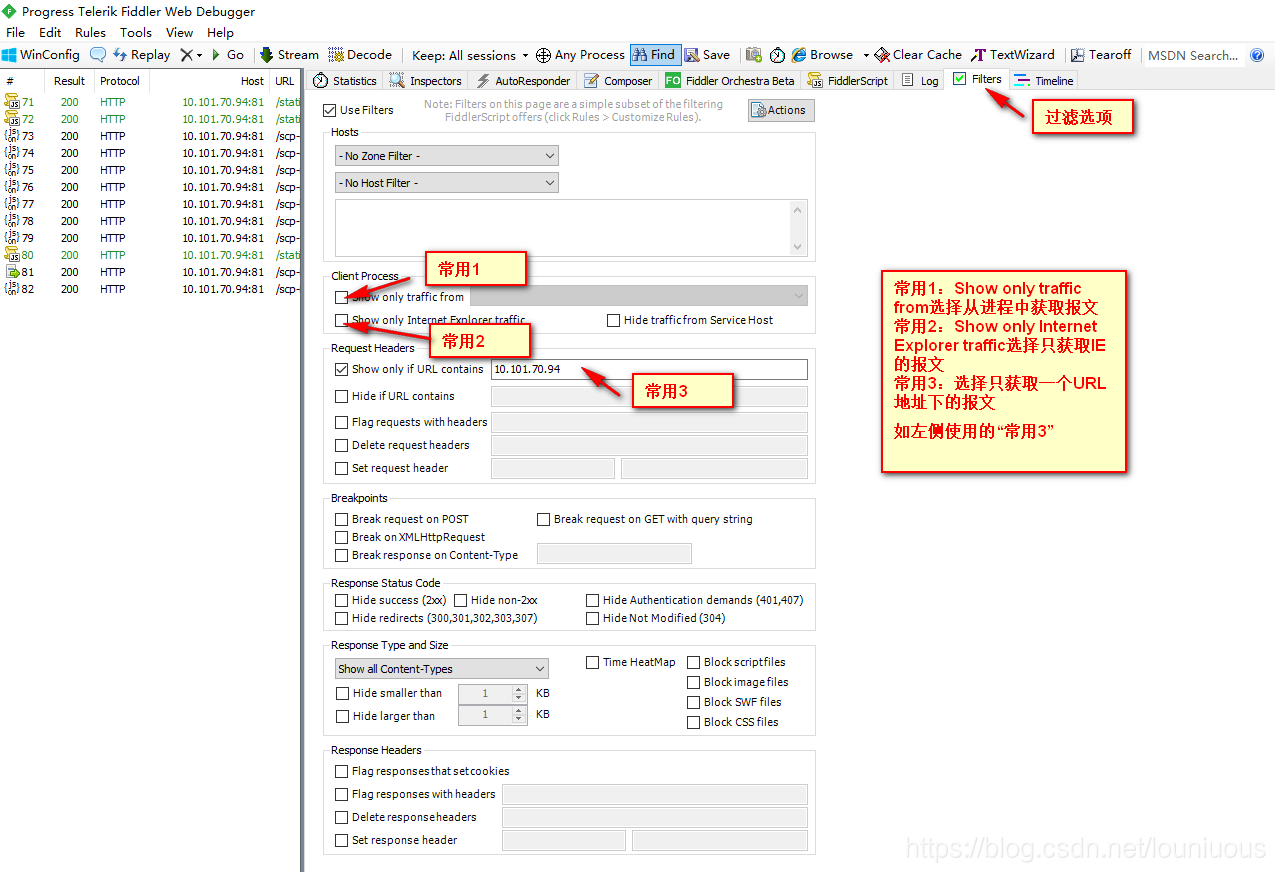Open the FiddlerScript tab

[x=848, y=81]
